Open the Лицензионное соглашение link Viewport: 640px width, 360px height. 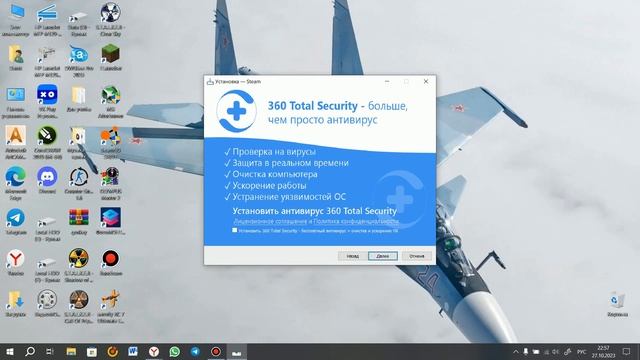(x=270, y=221)
